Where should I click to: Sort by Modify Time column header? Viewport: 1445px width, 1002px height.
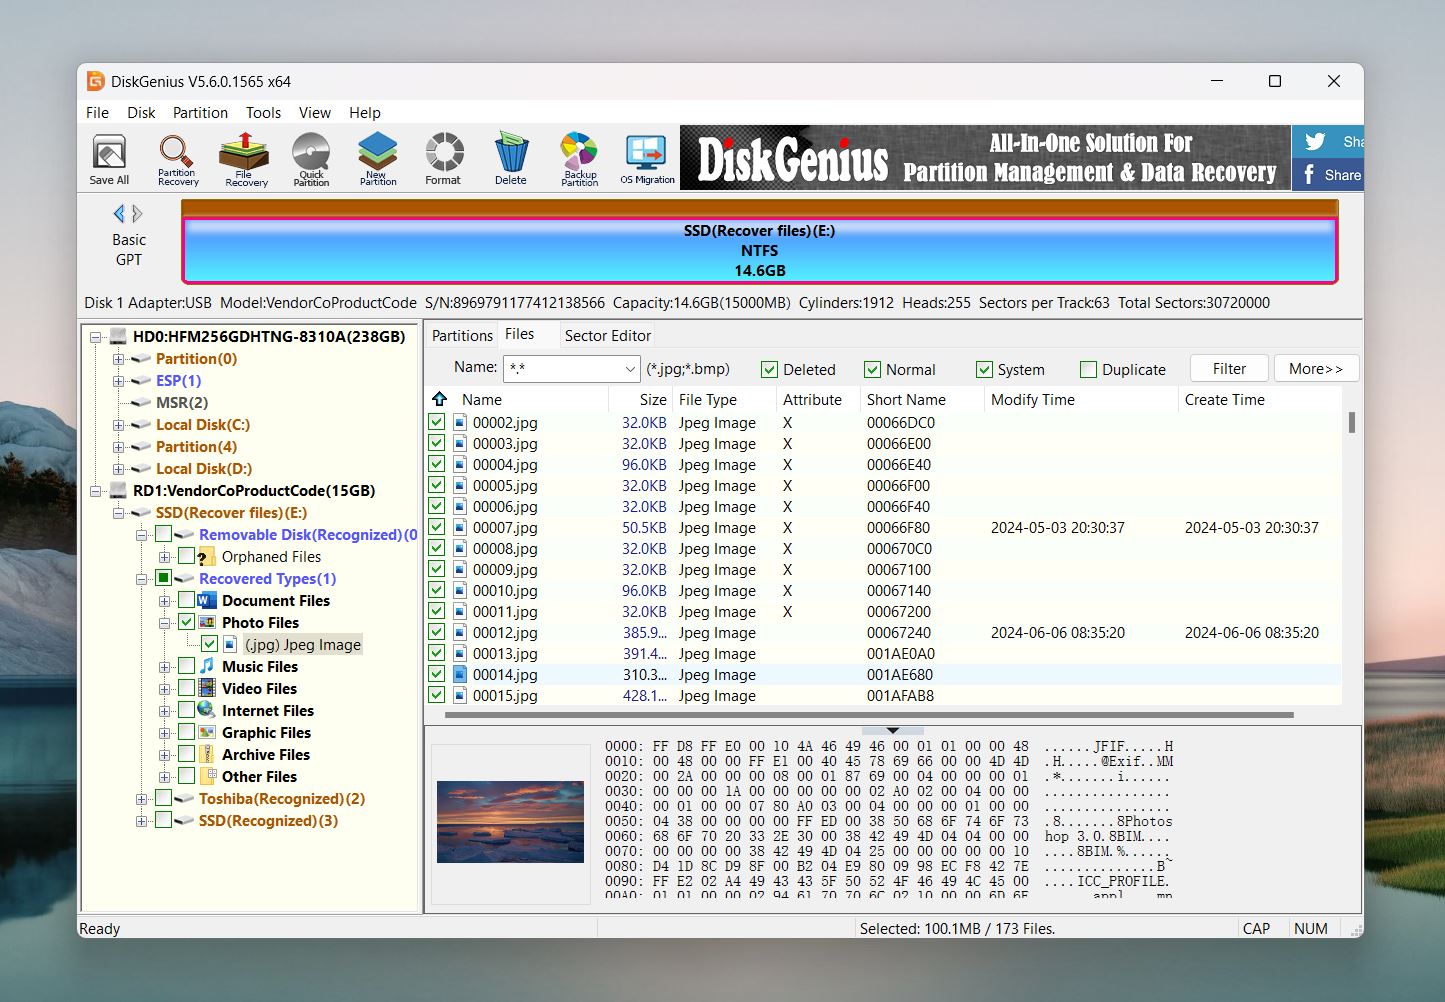pyautogui.click(x=1081, y=399)
